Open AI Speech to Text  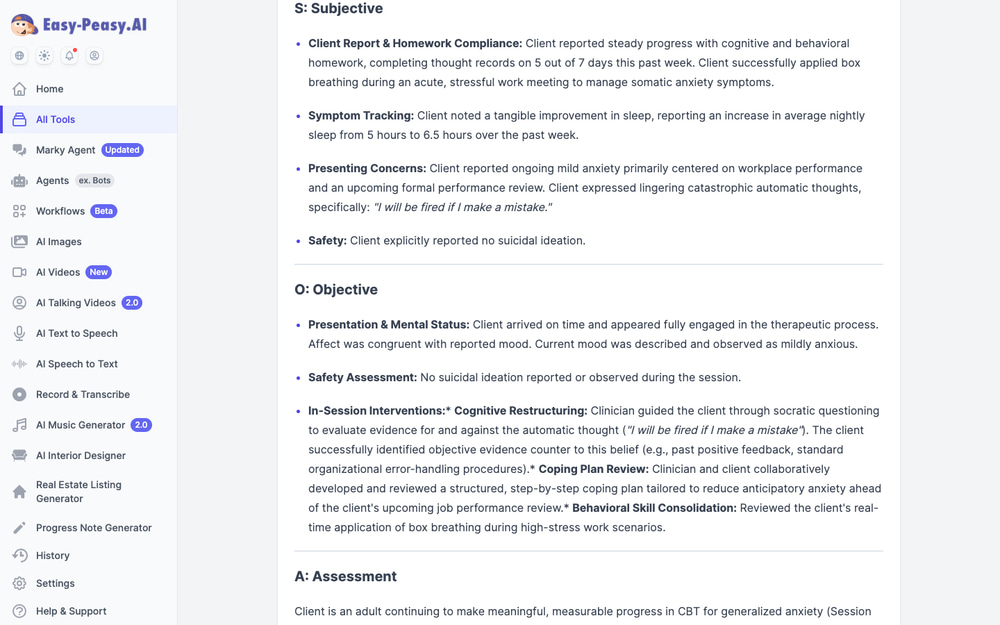coord(89,364)
